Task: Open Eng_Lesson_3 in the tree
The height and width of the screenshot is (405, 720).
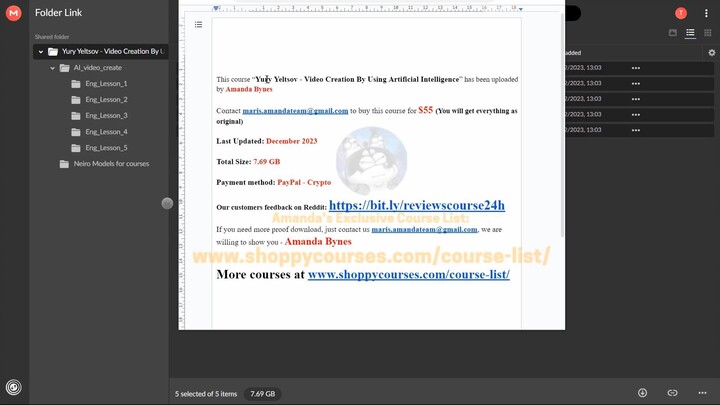Action: tap(107, 116)
